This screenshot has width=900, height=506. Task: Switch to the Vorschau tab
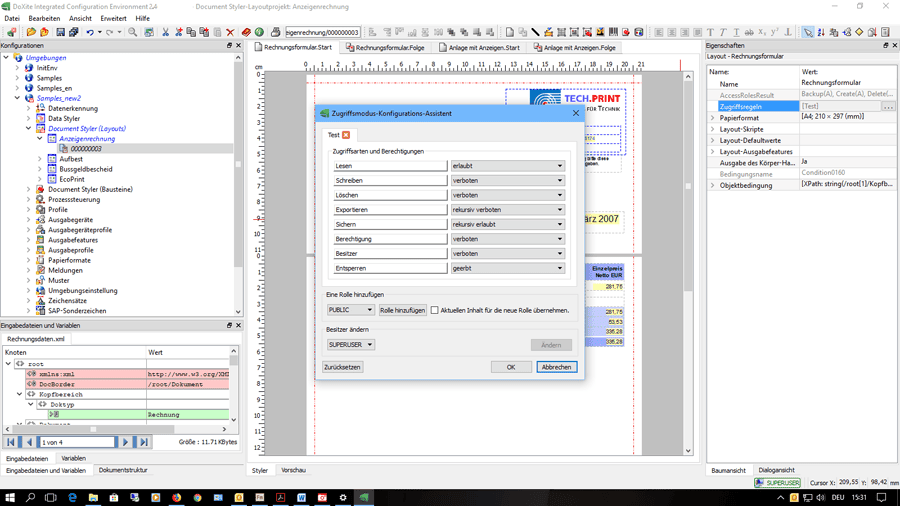[293, 470]
